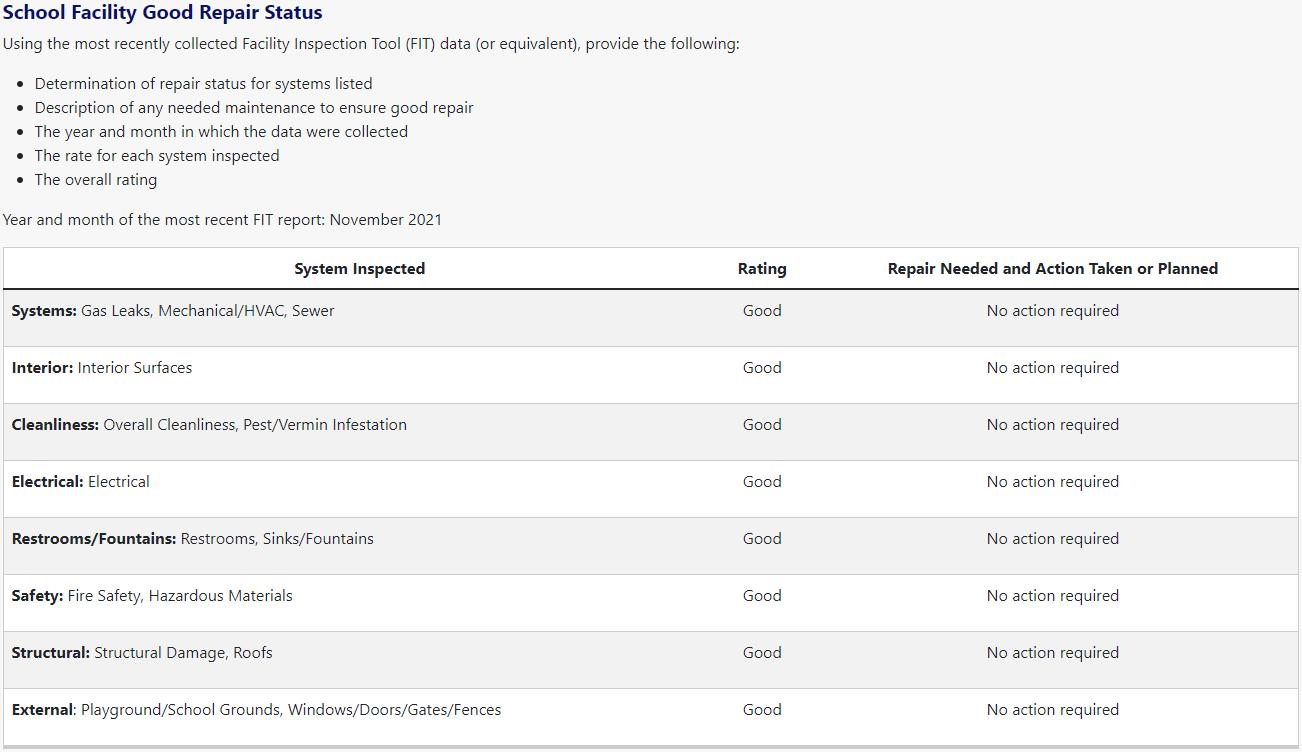Click the bullet about the overall rating

pyautogui.click(x=96, y=180)
